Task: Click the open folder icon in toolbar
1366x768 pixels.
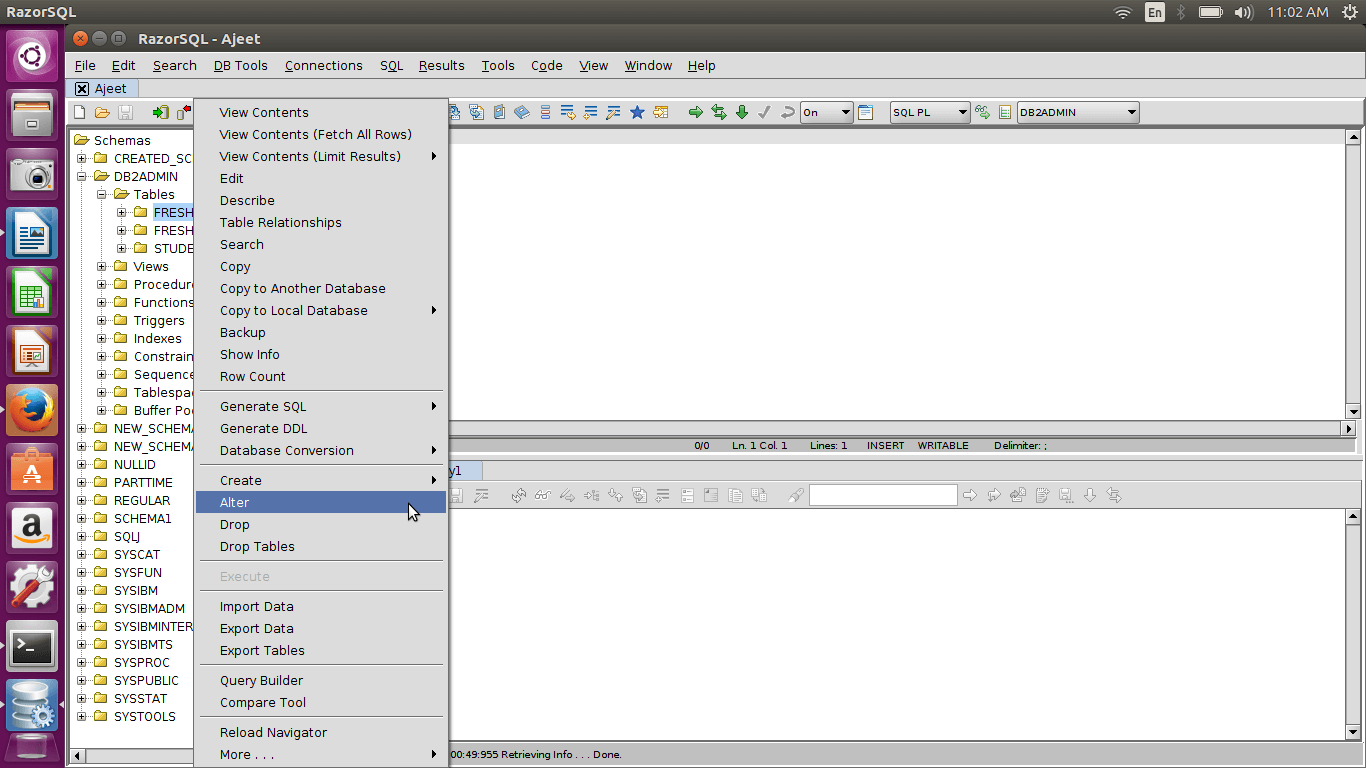Action: 102,113
